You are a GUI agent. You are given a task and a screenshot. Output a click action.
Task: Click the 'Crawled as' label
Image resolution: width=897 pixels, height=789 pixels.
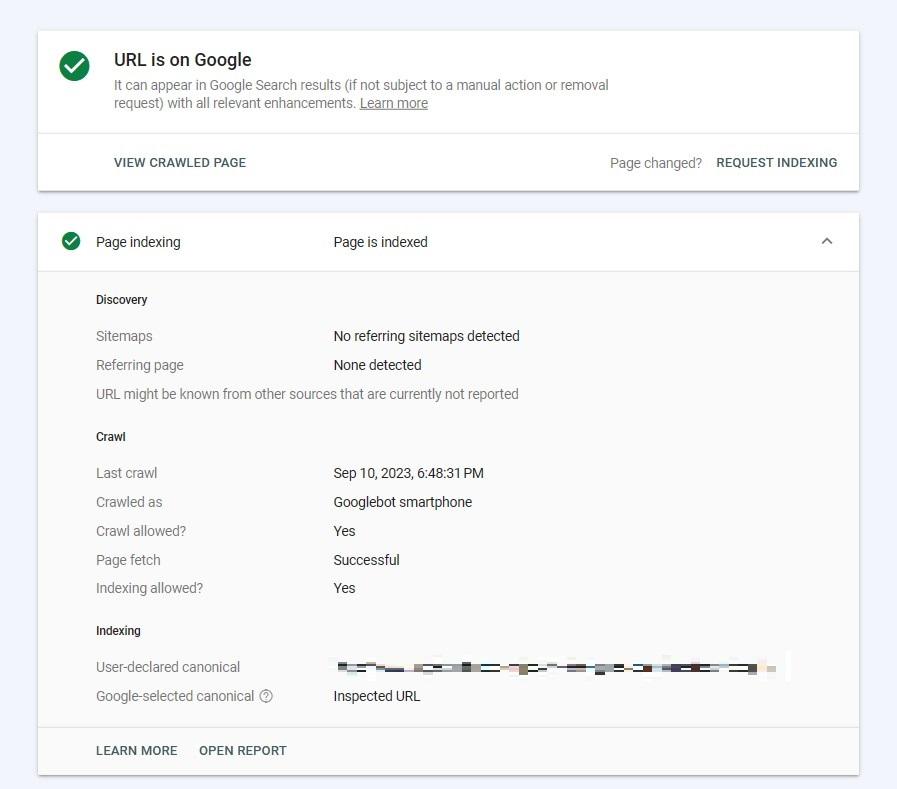point(129,502)
